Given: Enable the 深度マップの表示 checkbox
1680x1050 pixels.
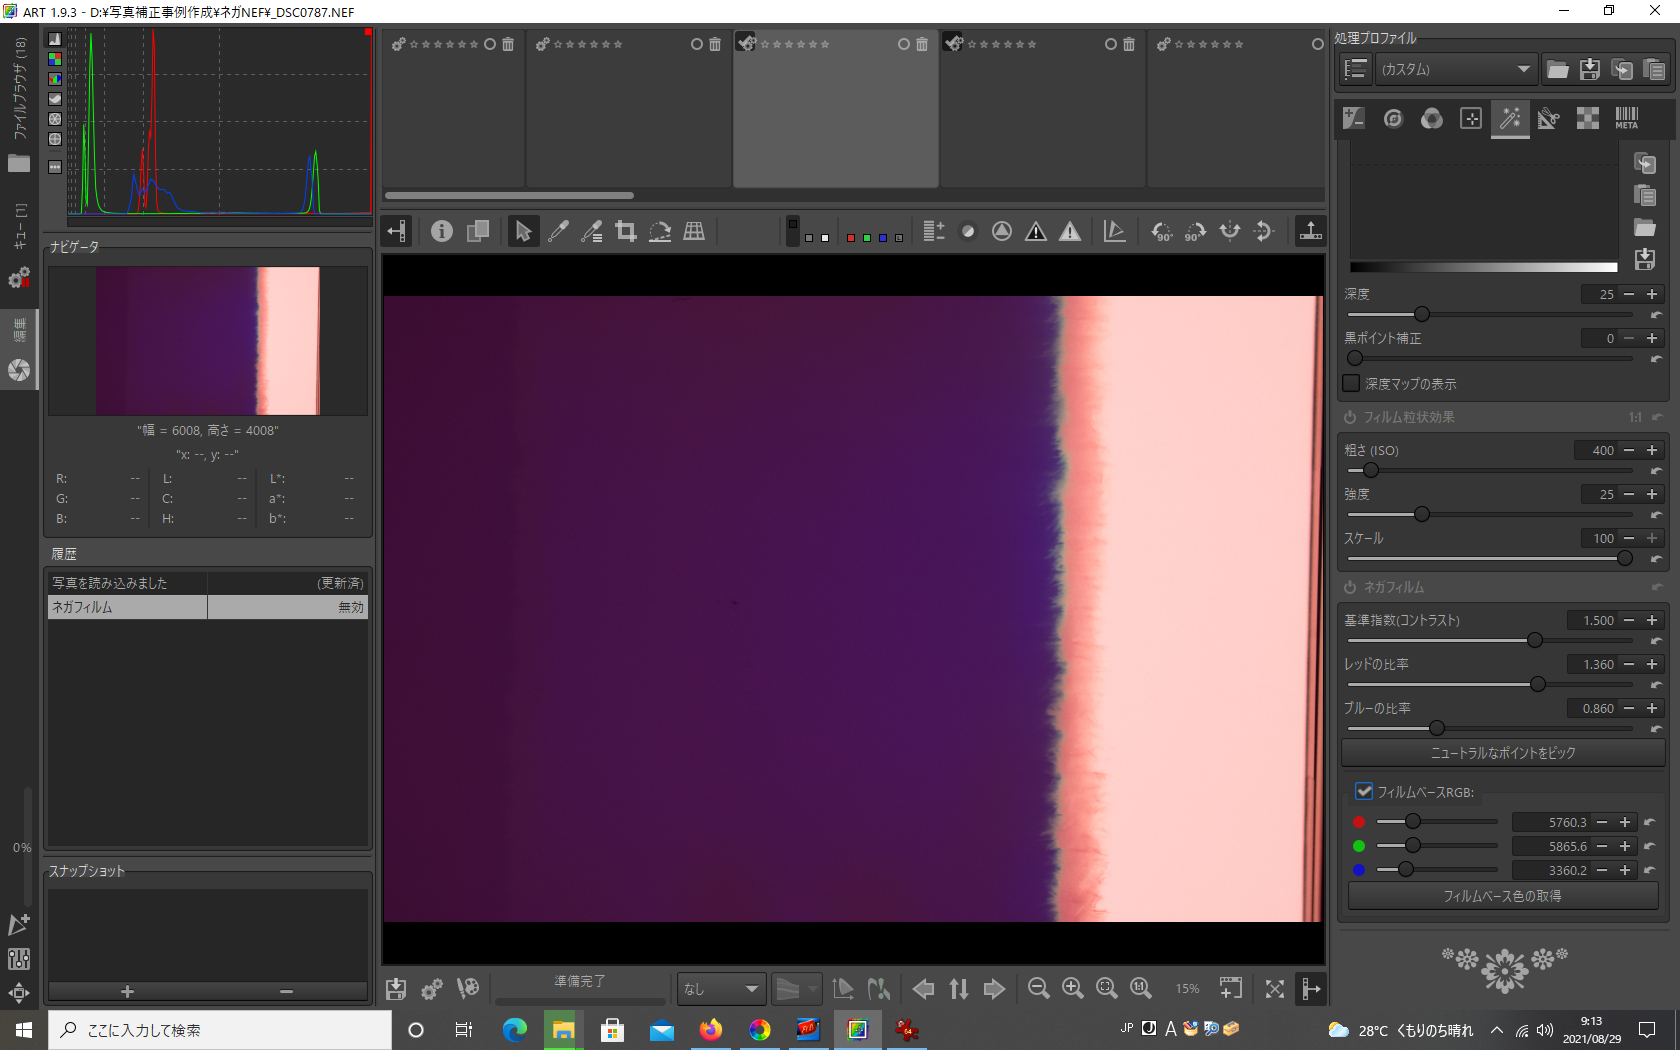Looking at the screenshot, I should (x=1352, y=383).
